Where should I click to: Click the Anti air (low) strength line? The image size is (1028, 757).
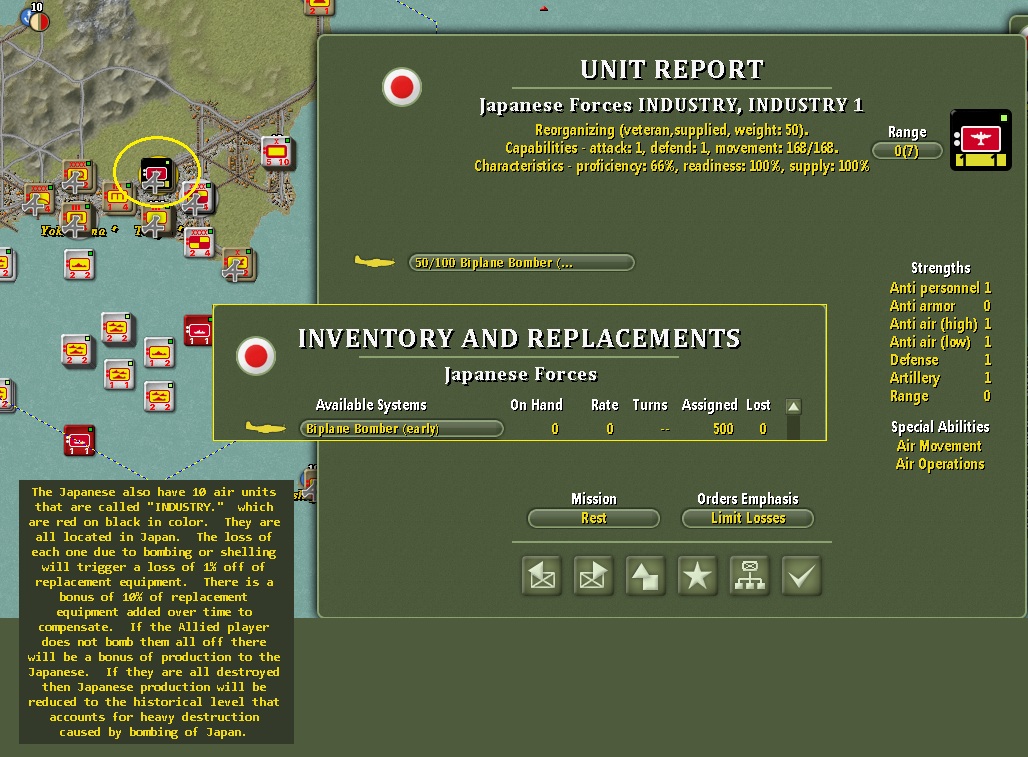coord(940,342)
